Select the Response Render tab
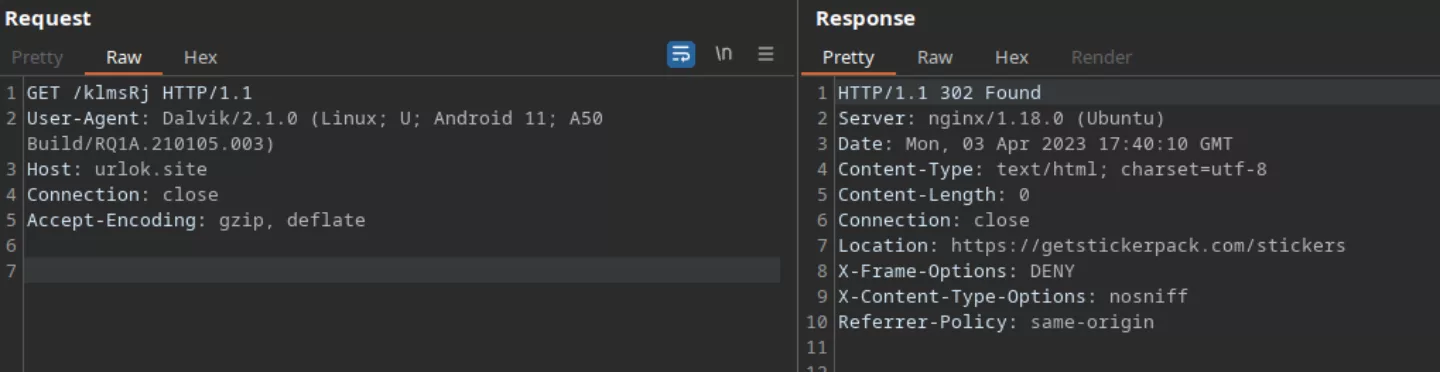 tap(1101, 57)
